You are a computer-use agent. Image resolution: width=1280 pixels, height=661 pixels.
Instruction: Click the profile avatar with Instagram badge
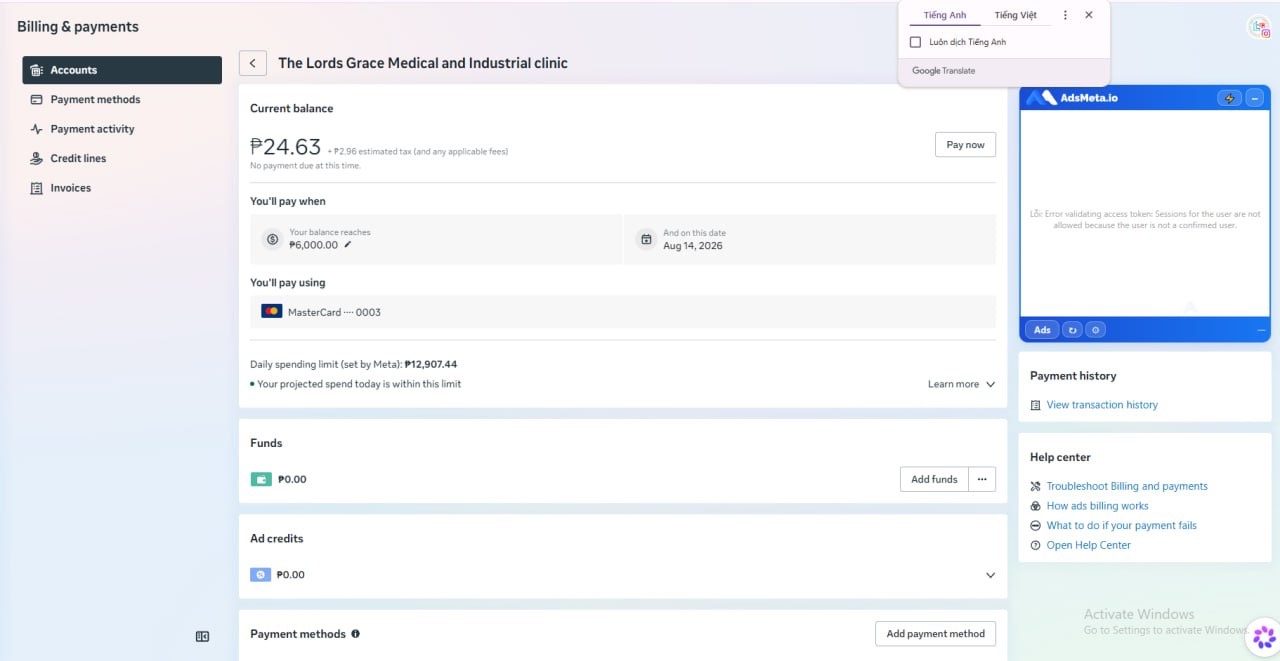[x=1260, y=28]
